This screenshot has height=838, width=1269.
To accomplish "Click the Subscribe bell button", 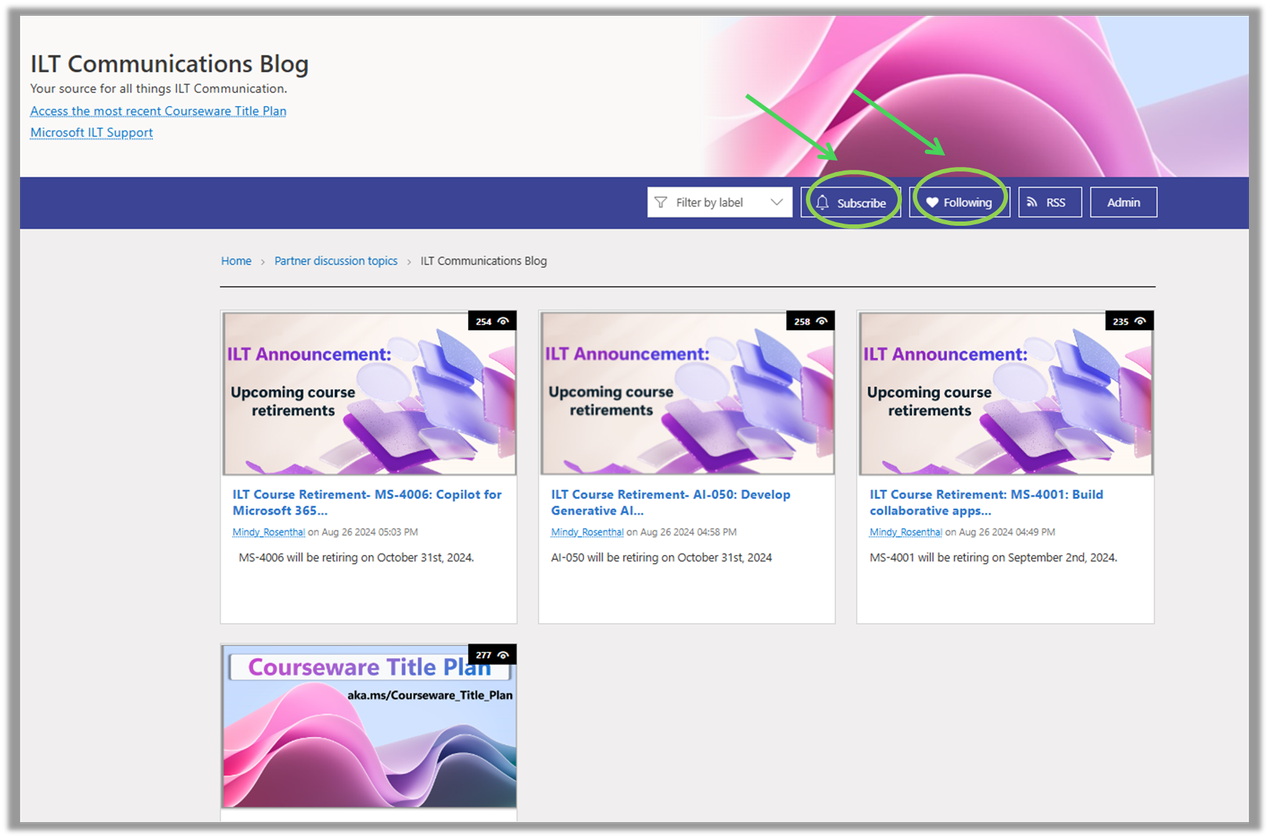I will point(851,202).
